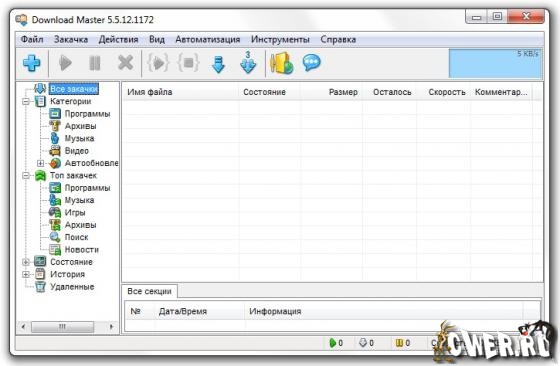Open the yellow folder toolbar icon
The width and height of the screenshot is (560, 366).
281,63
